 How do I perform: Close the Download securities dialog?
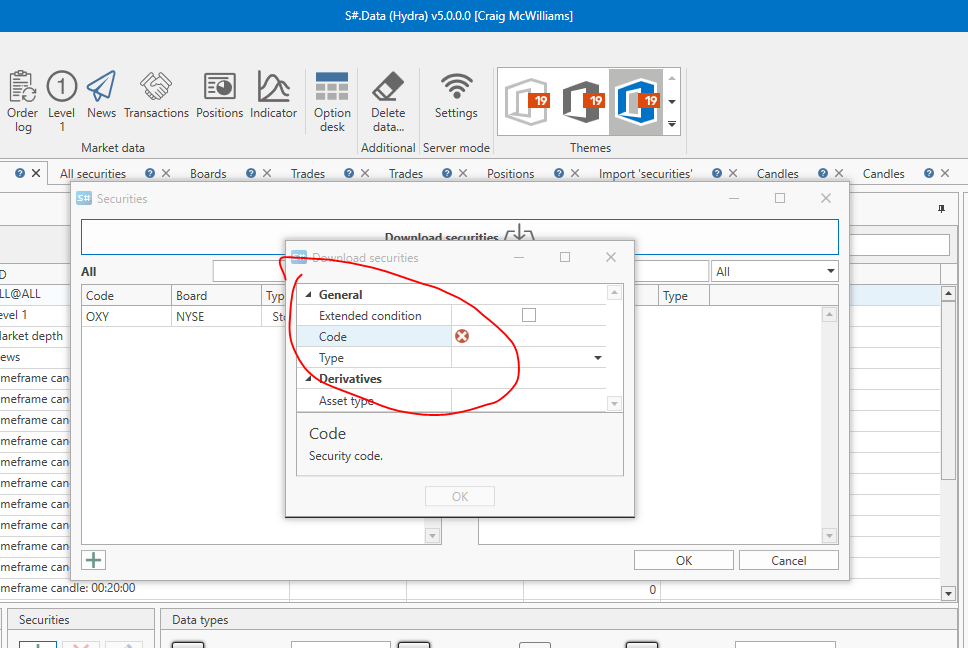pos(611,257)
